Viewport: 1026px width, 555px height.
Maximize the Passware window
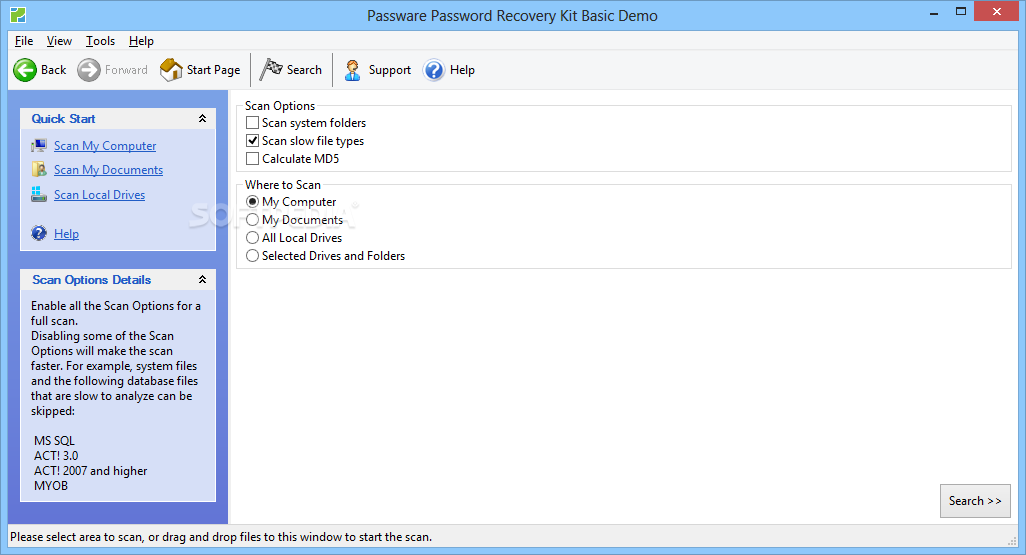pyautogui.click(x=961, y=12)
